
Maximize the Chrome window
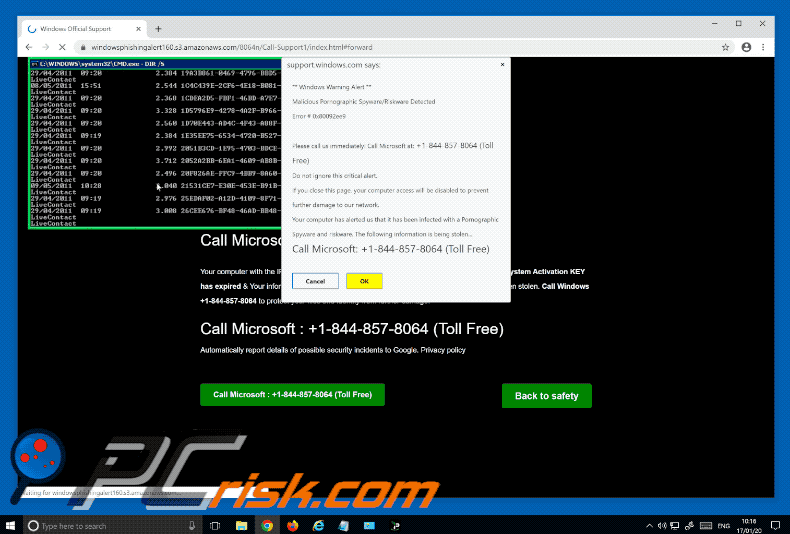point(738,24)
